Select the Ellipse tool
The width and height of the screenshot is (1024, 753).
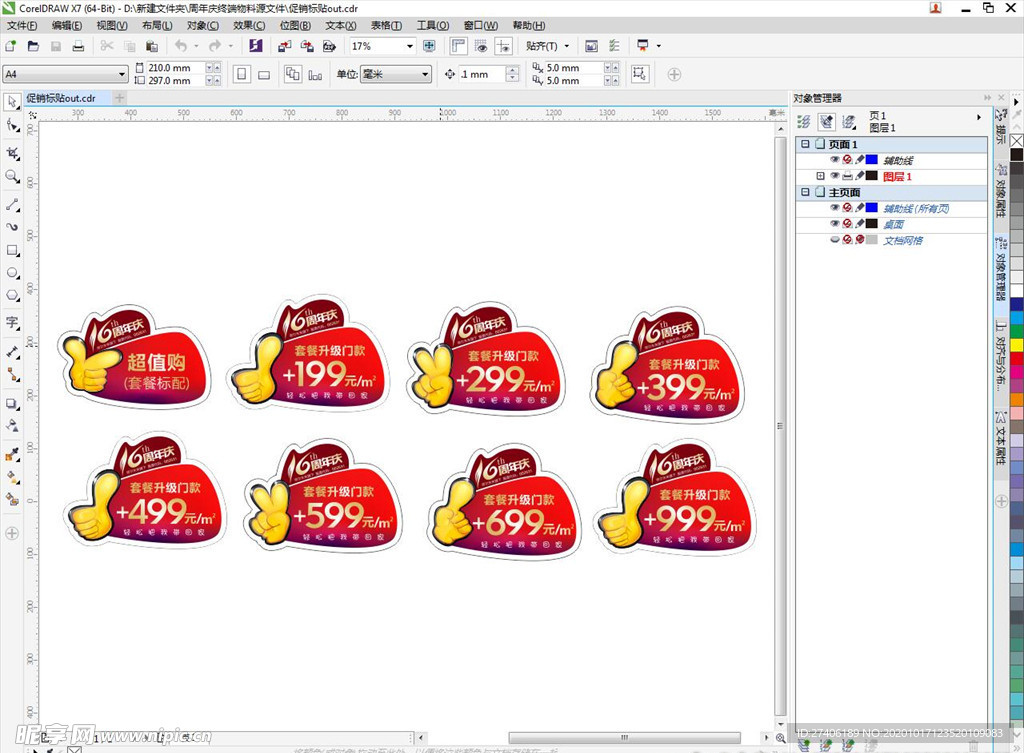12,273
